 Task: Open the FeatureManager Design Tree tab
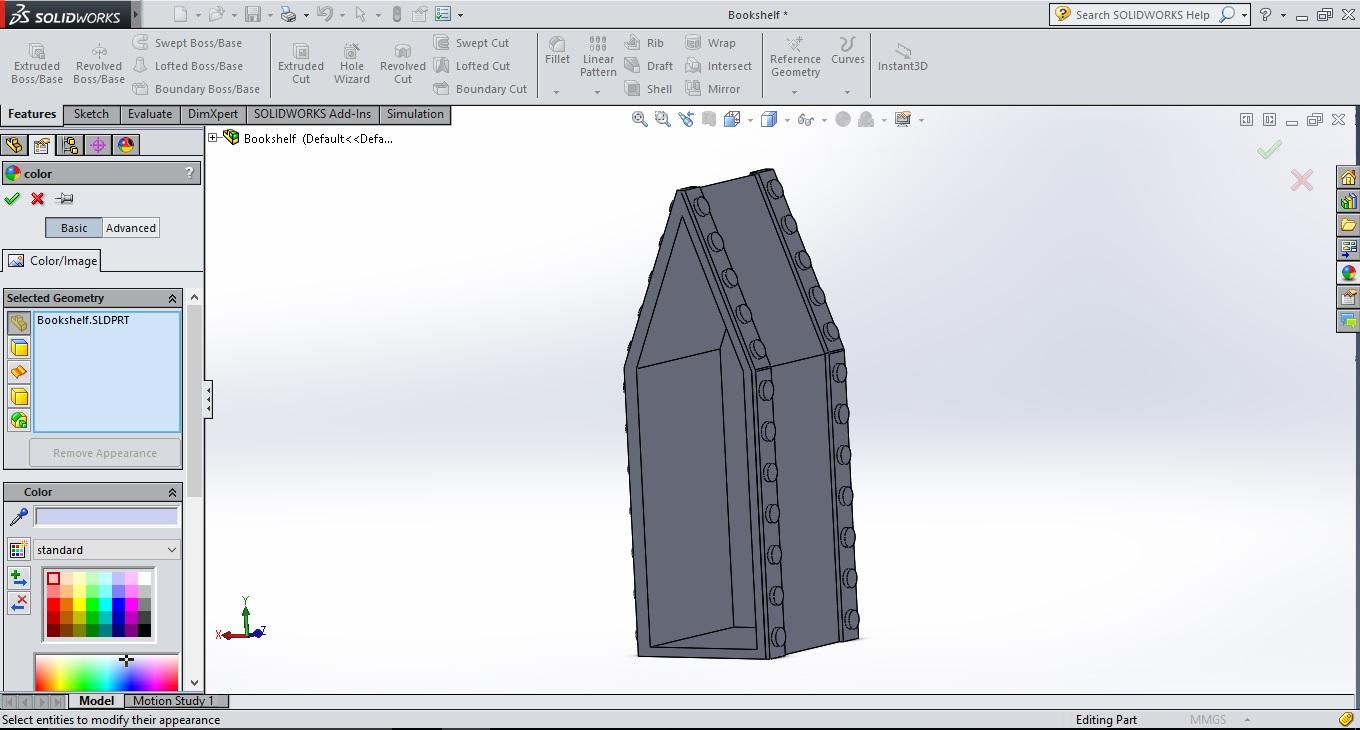click(14, 145)
